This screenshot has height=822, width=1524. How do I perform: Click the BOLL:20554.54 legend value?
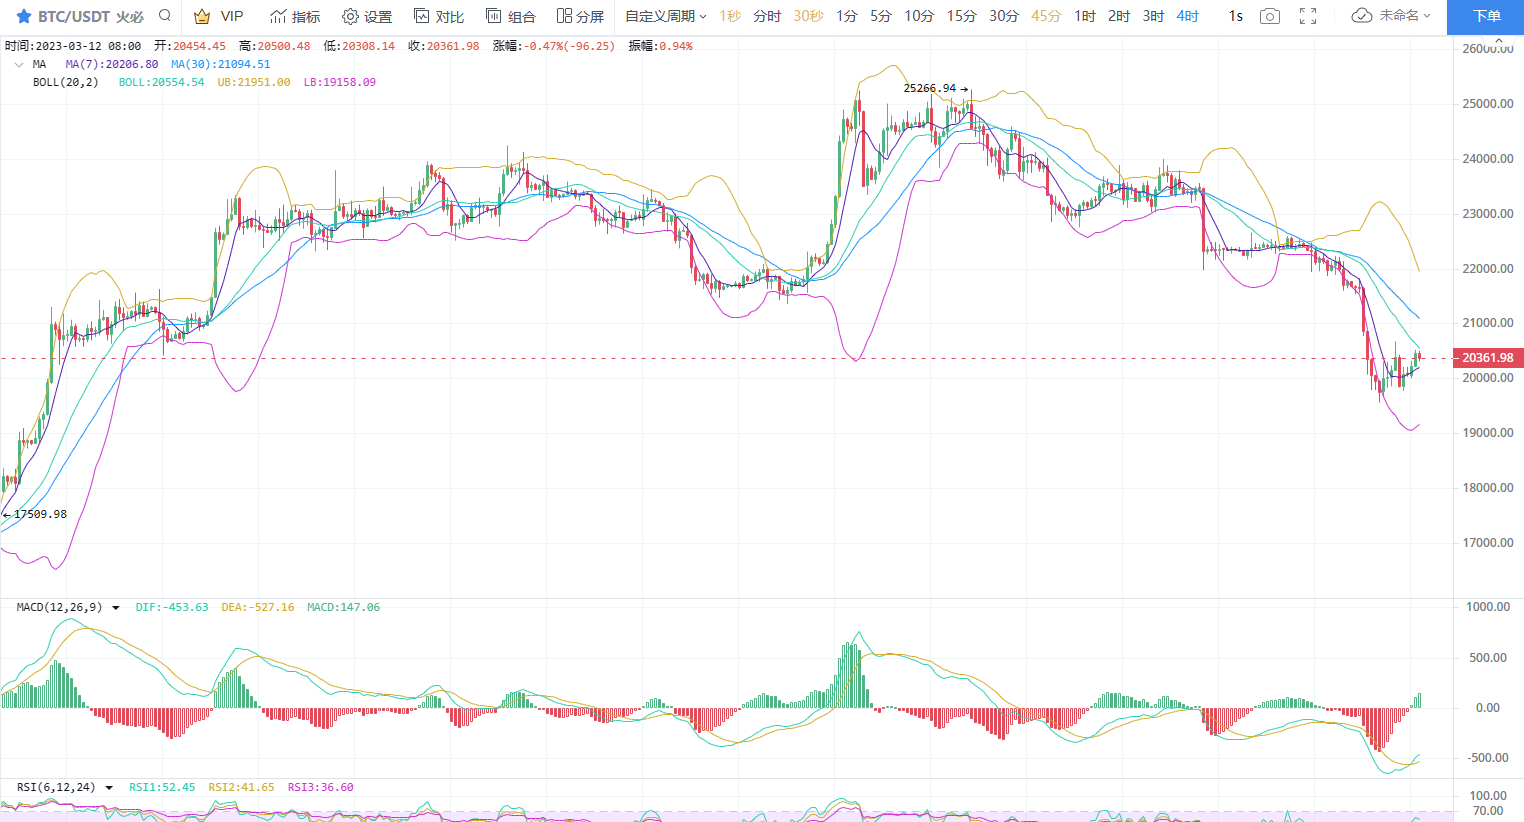tap(161, 82)
